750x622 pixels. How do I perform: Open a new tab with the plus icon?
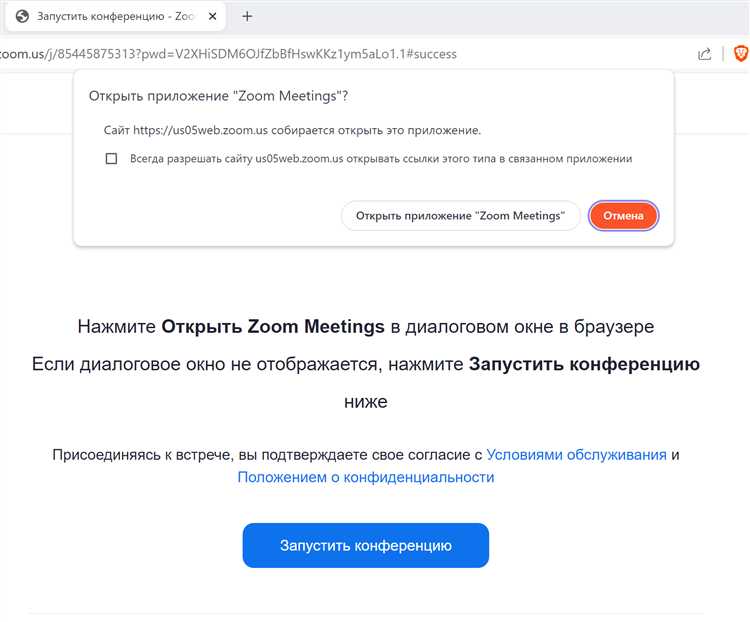click(247, 16)
